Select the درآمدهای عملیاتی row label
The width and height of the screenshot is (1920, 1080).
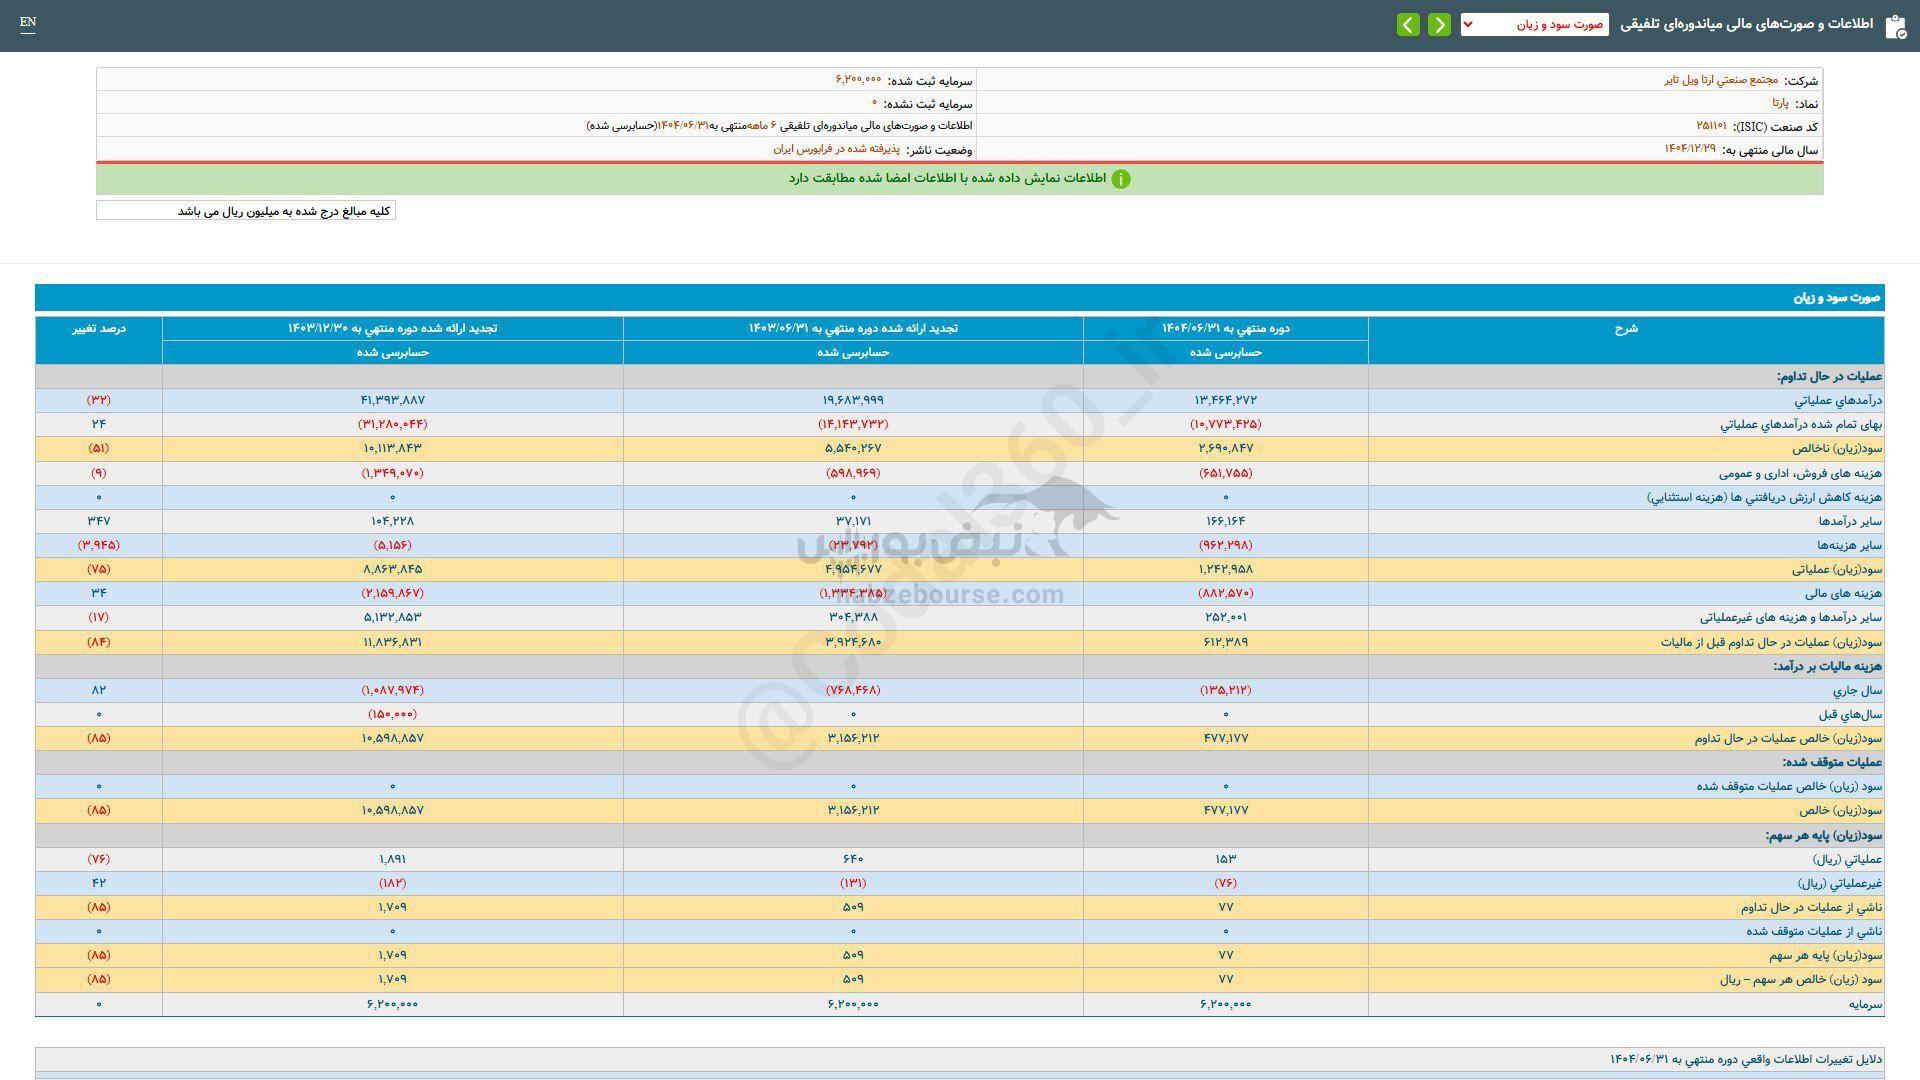[1838, 400]
